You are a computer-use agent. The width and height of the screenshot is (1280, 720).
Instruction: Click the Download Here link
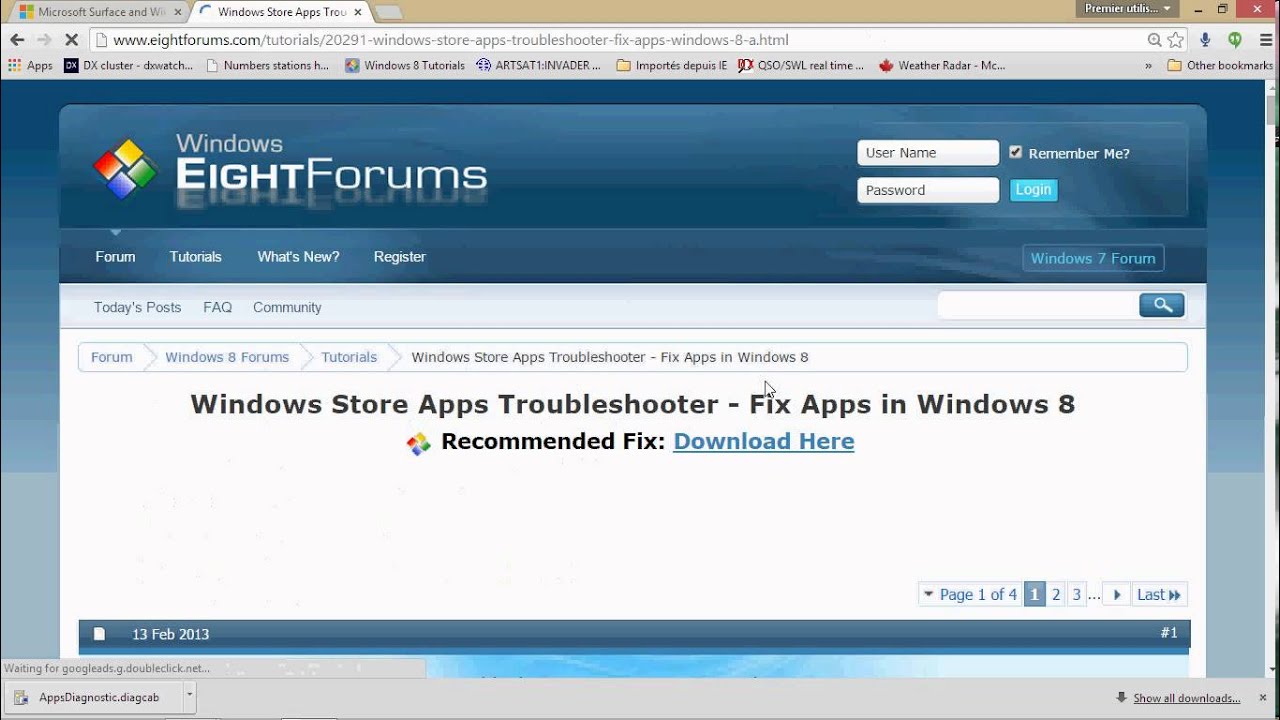(x=764, y=441)
